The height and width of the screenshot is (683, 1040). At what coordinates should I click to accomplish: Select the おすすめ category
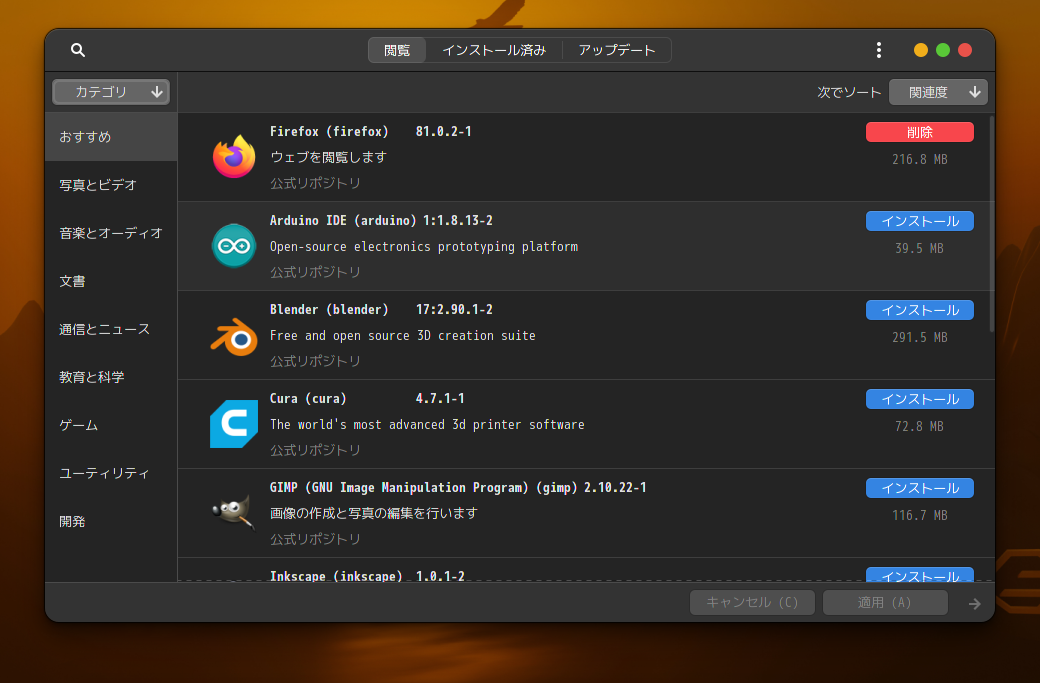point(111,137)
